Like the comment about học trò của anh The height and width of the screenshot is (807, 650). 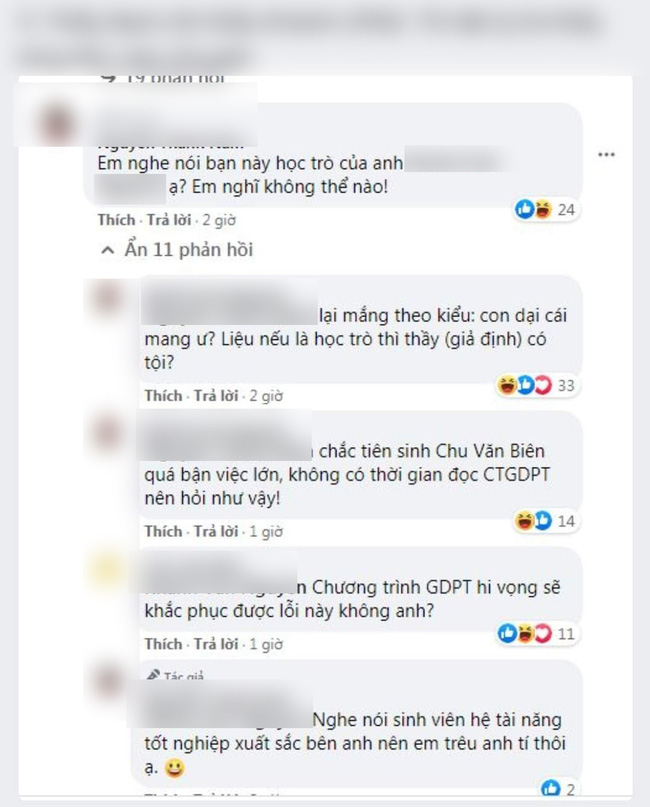coord(116,220)
